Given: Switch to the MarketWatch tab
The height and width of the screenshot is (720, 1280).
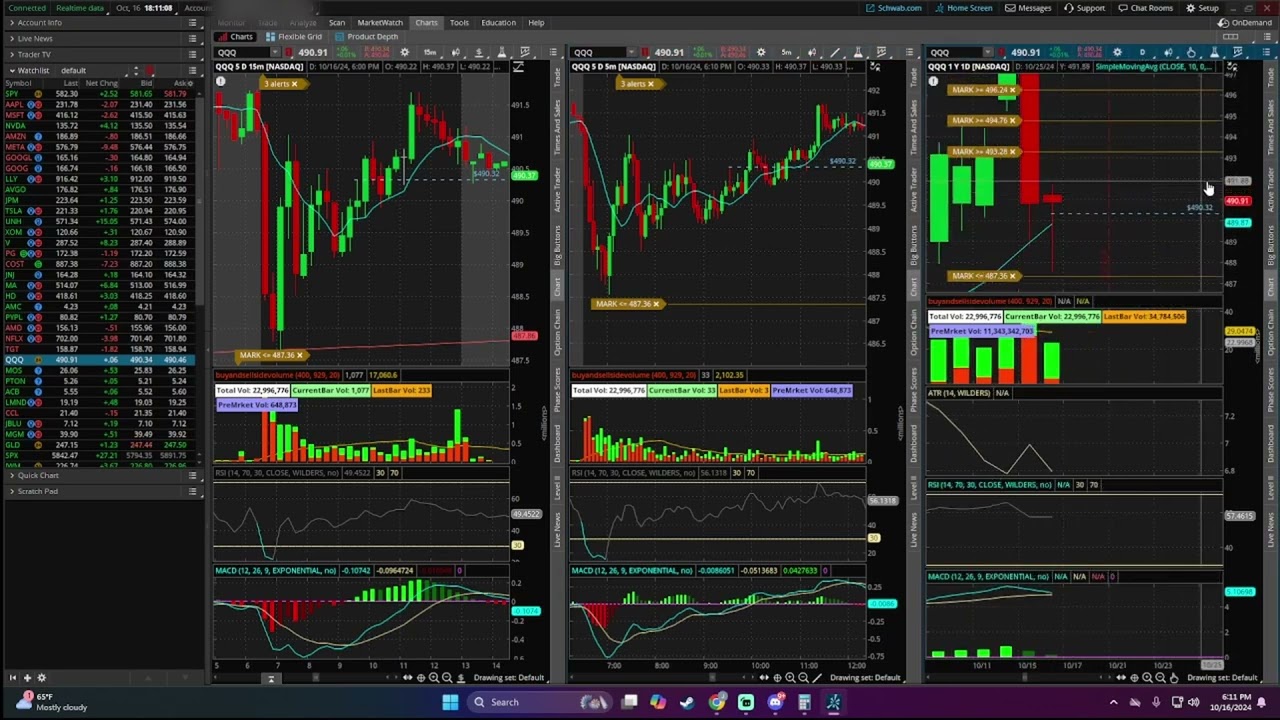Looking at the screenshot, I should click(380, 22).
